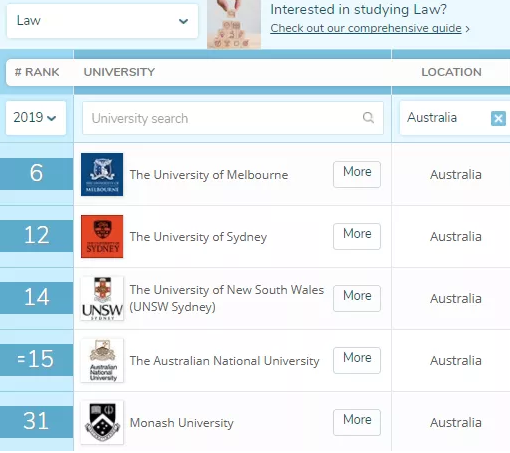Click the University of Melbourne logo
This screenshot has width=510, height=453.
point(102,174)
